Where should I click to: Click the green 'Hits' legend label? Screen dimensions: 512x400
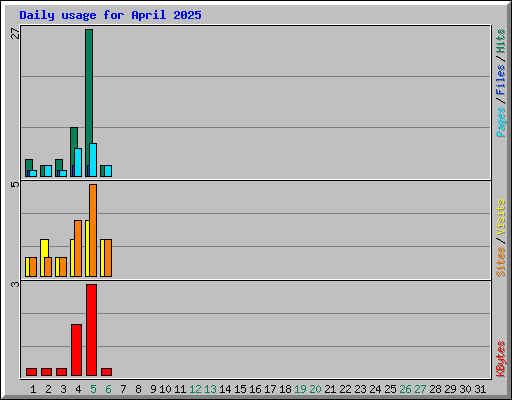[501, 41]
